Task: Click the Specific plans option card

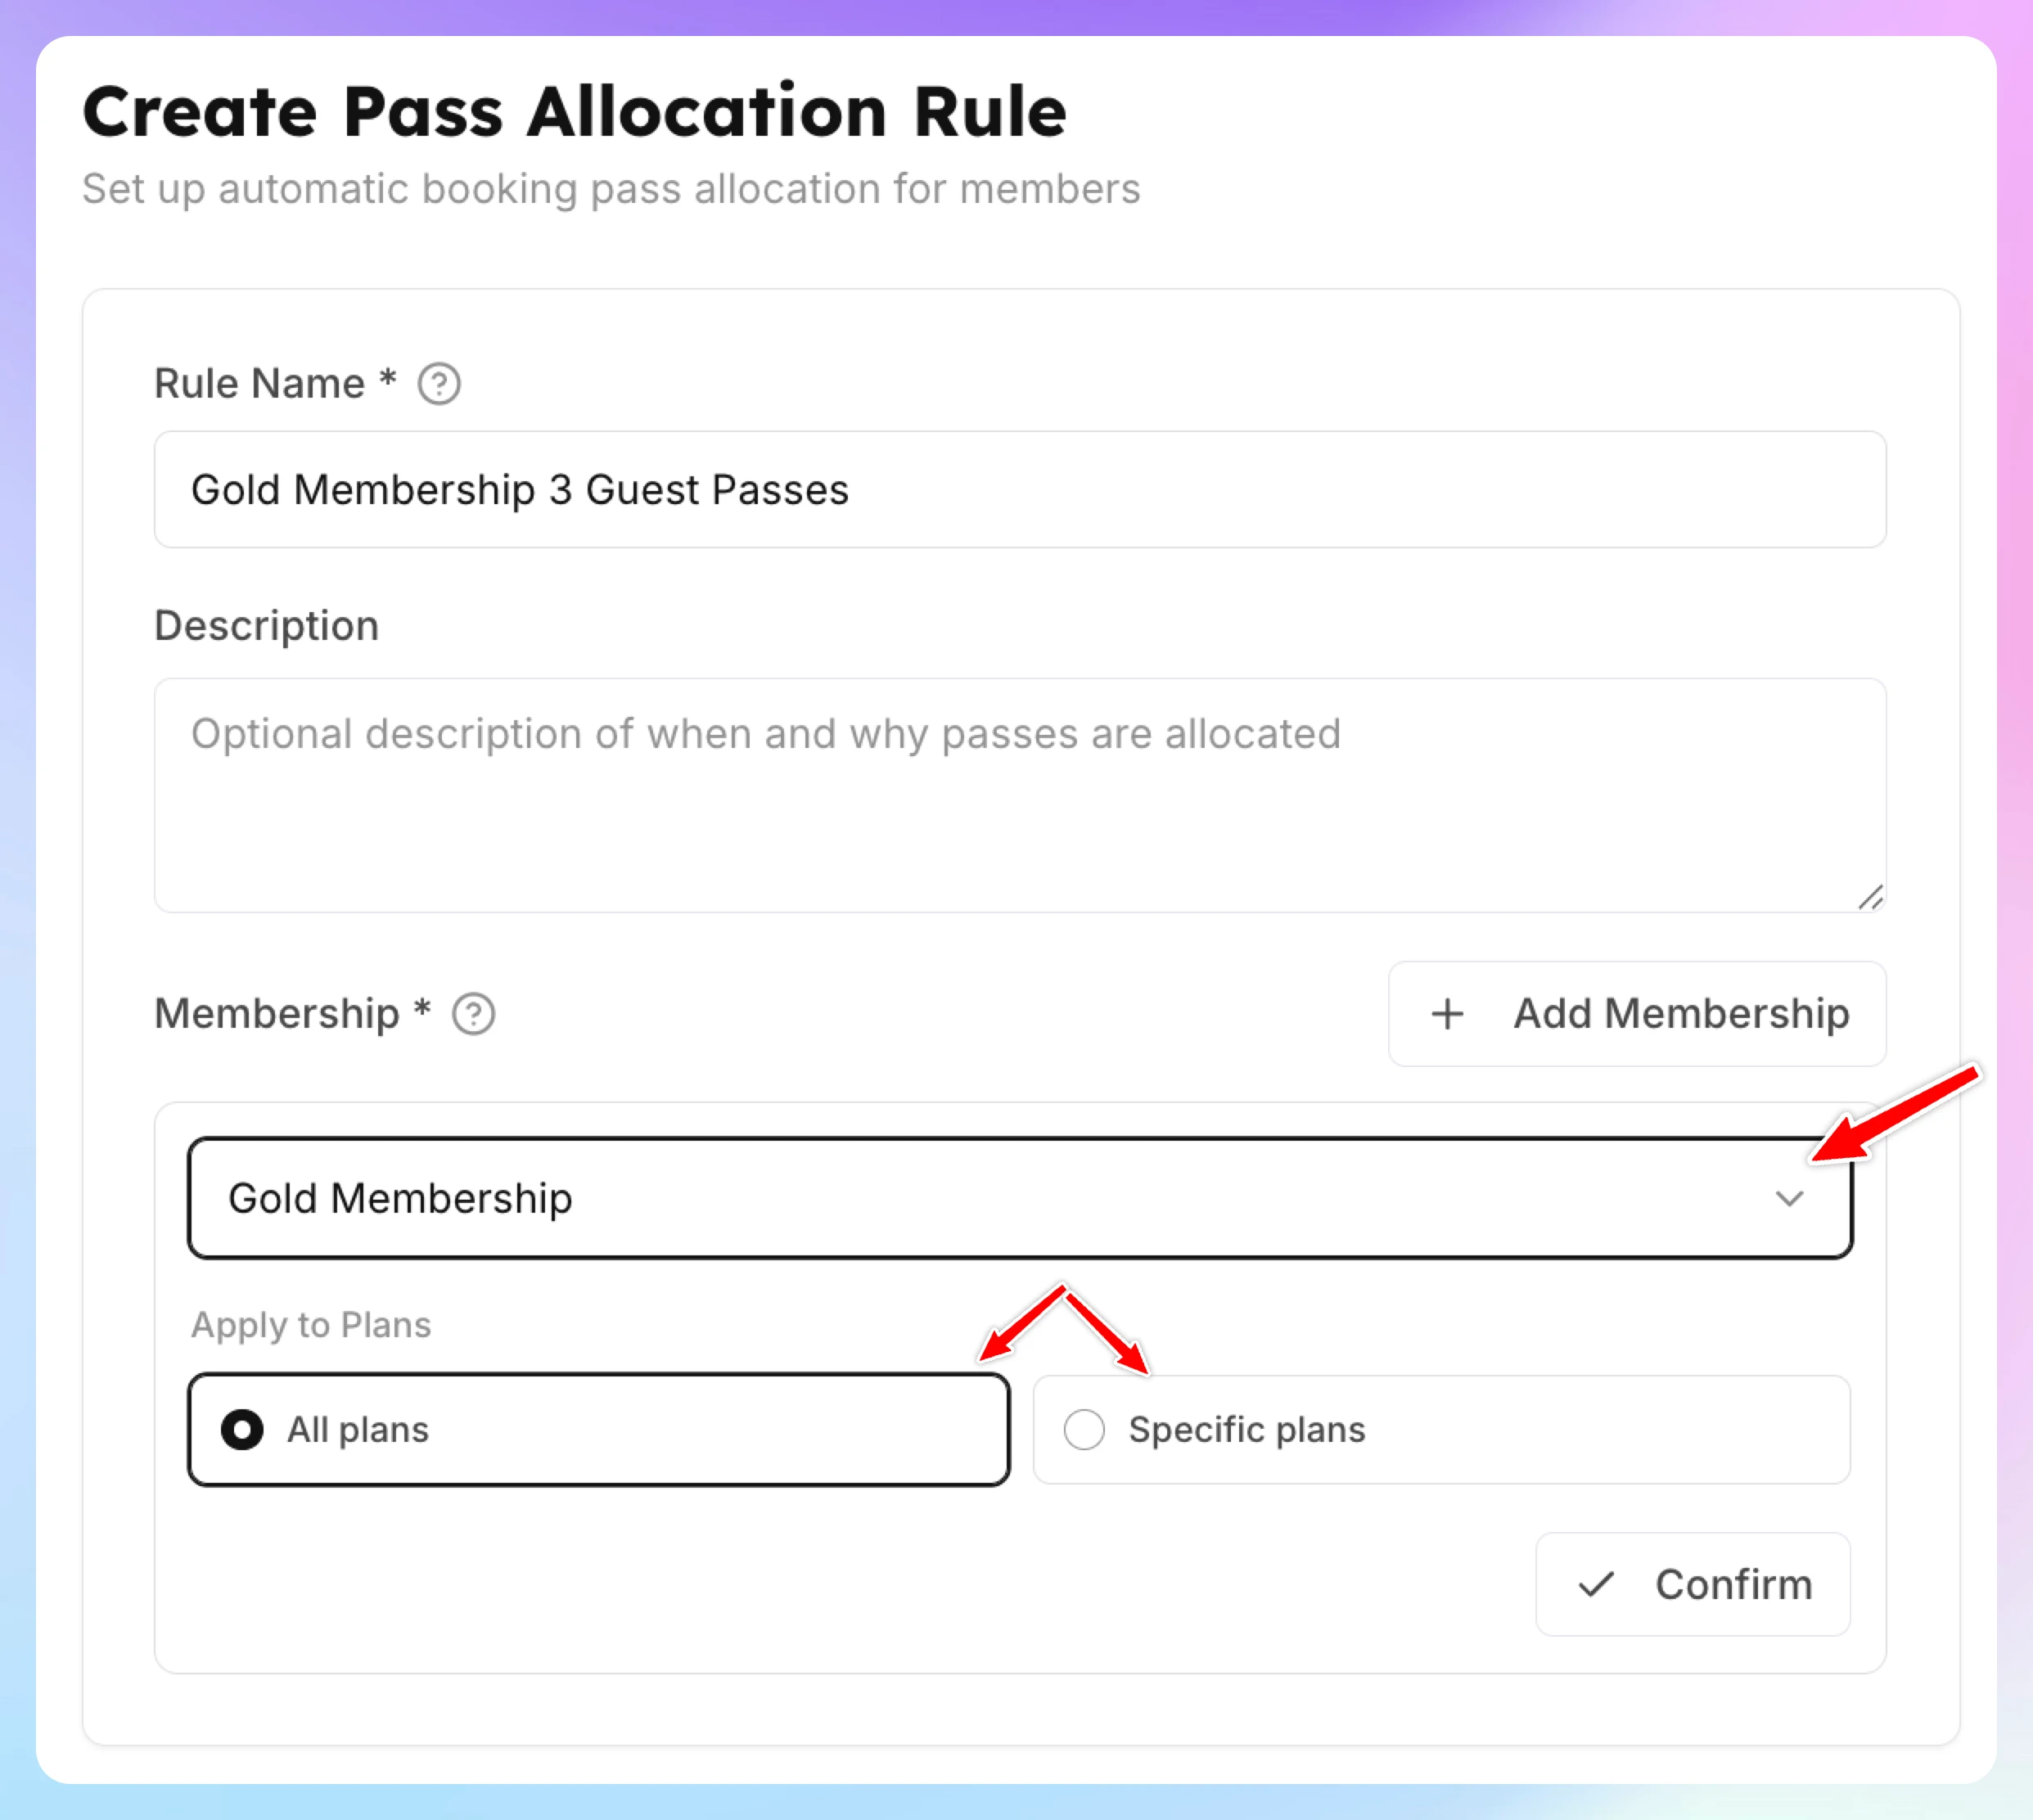Action: tap(1441, 1430)
